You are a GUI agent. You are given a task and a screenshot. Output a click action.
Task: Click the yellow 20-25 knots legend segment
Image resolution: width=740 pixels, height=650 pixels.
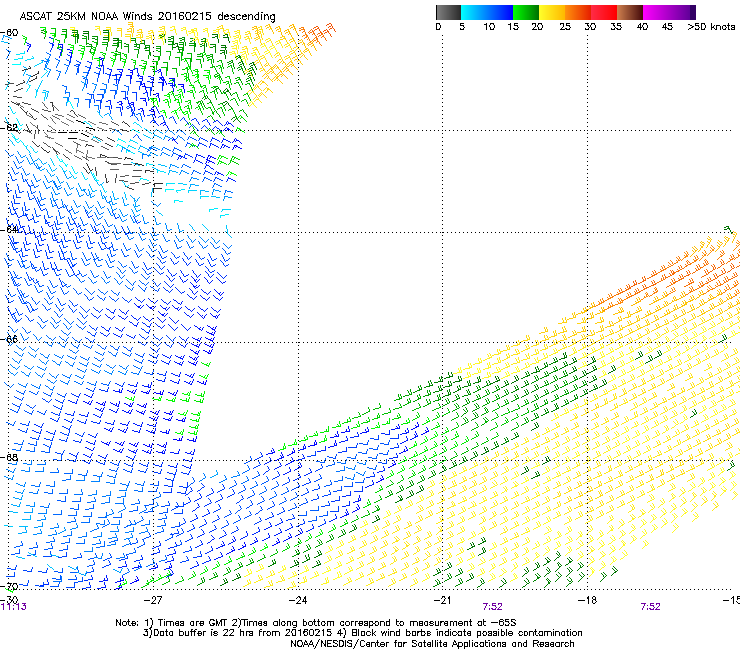[552, 12]
